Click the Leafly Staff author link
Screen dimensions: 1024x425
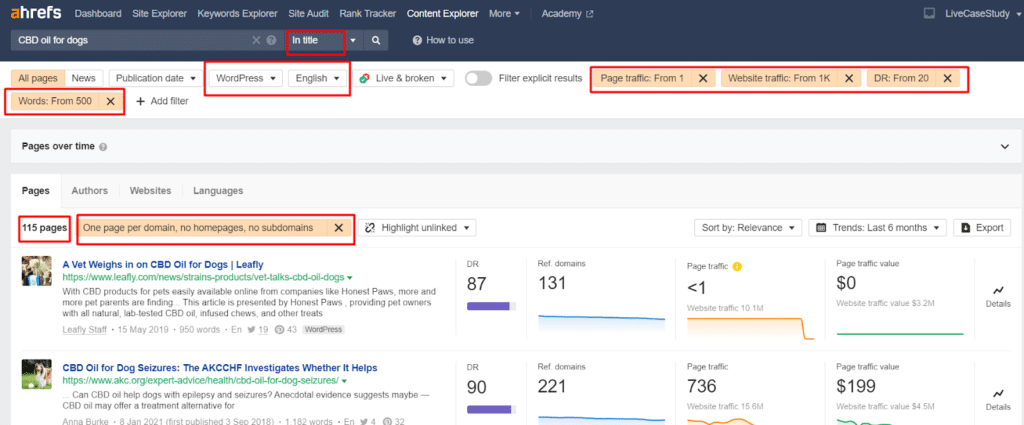[x=84, y=330]
